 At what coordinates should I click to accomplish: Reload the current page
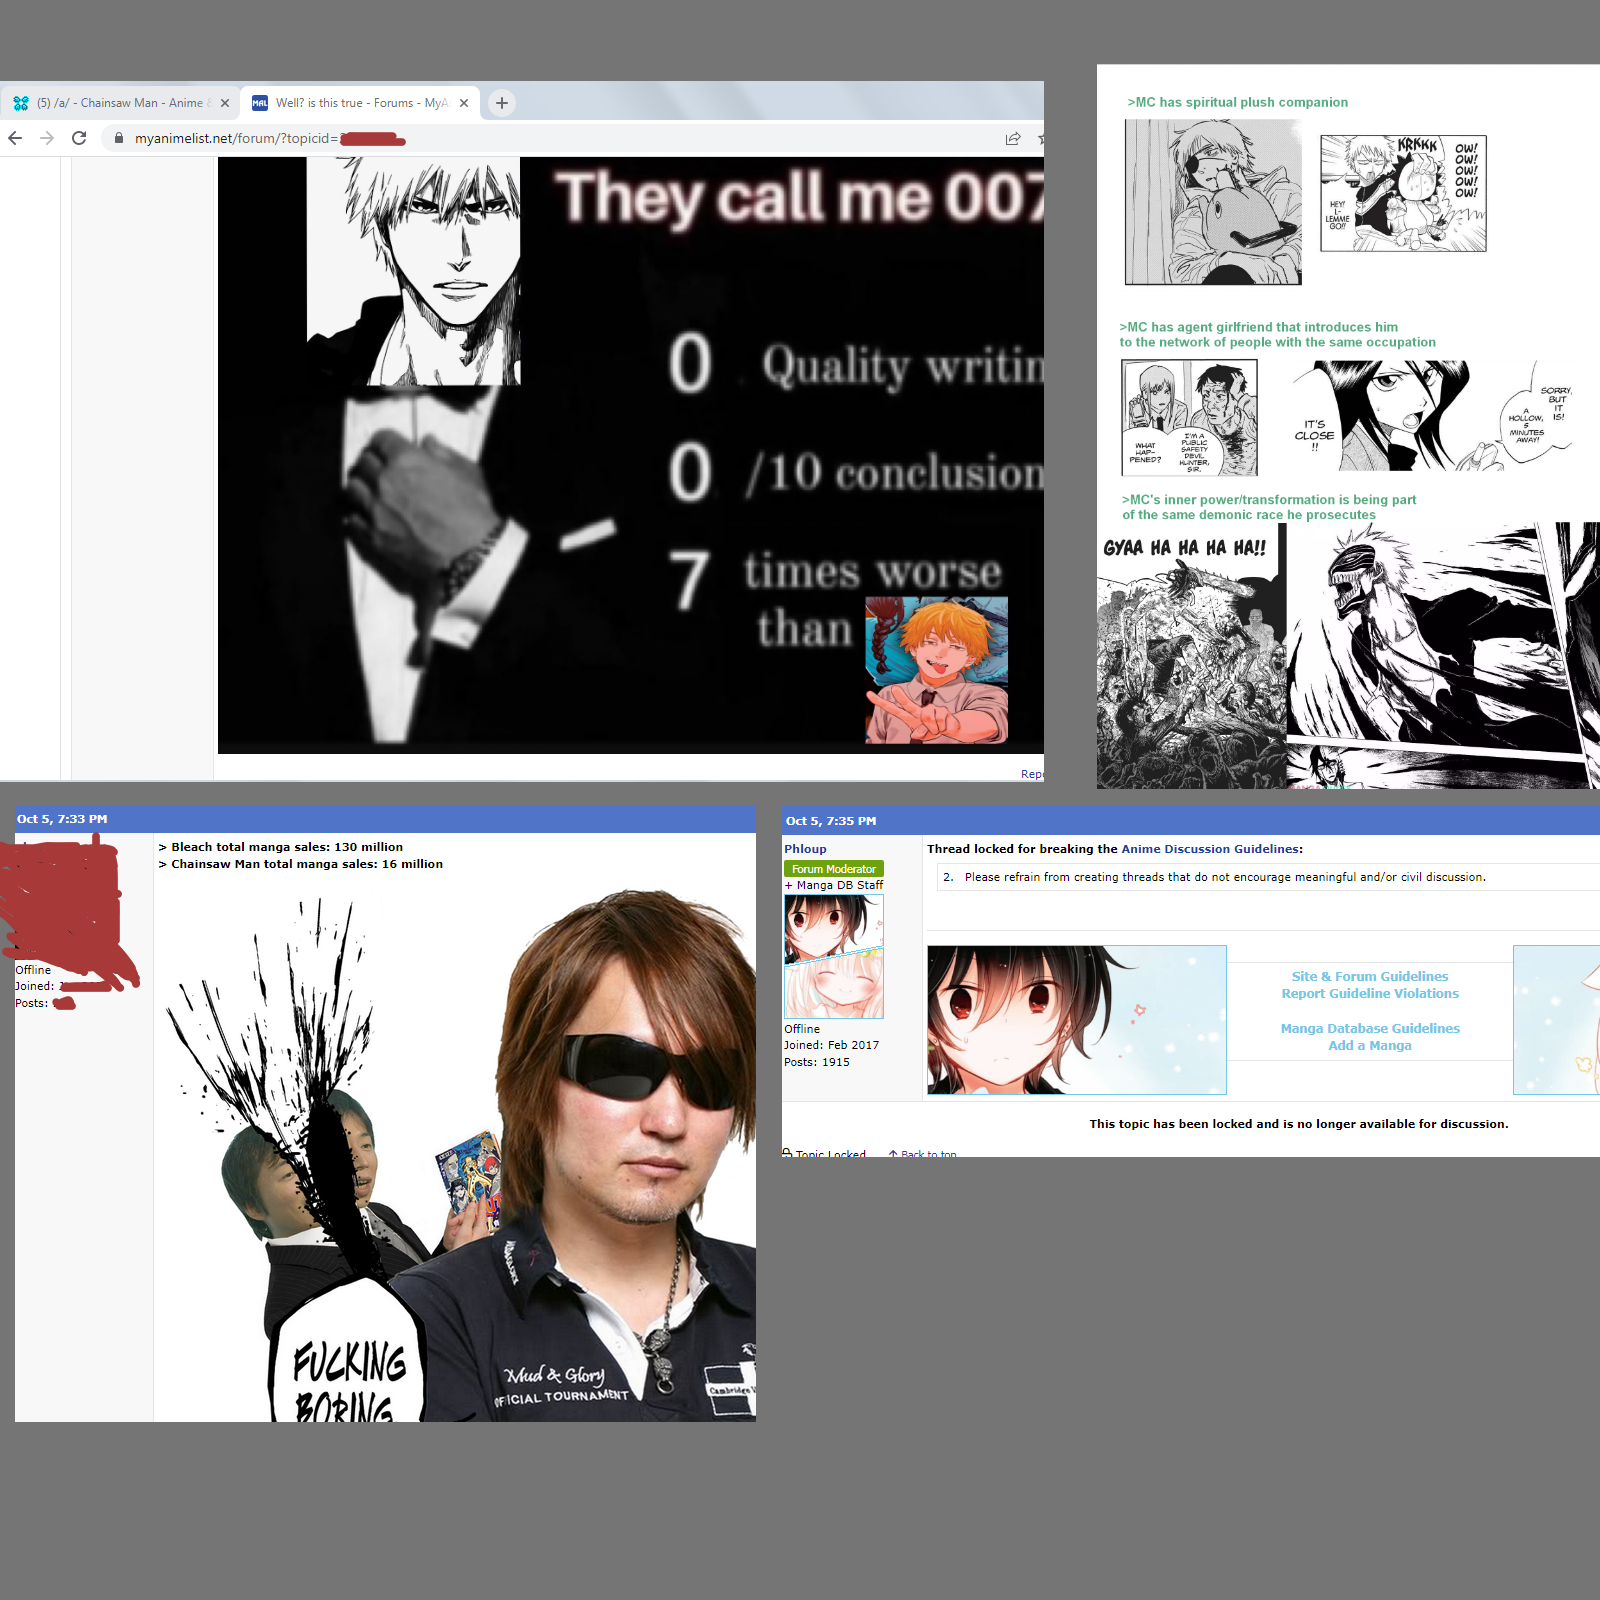[79, 138]
